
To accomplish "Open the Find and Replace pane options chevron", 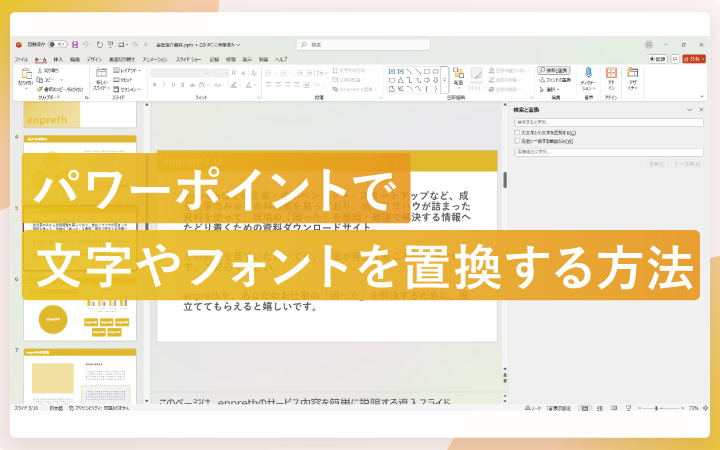I will 689,110.
